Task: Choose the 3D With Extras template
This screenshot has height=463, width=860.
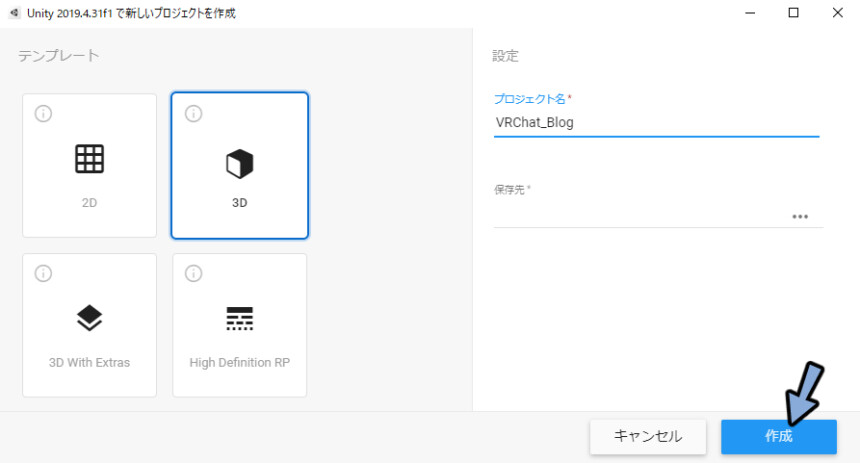Action: pos(89,325)
